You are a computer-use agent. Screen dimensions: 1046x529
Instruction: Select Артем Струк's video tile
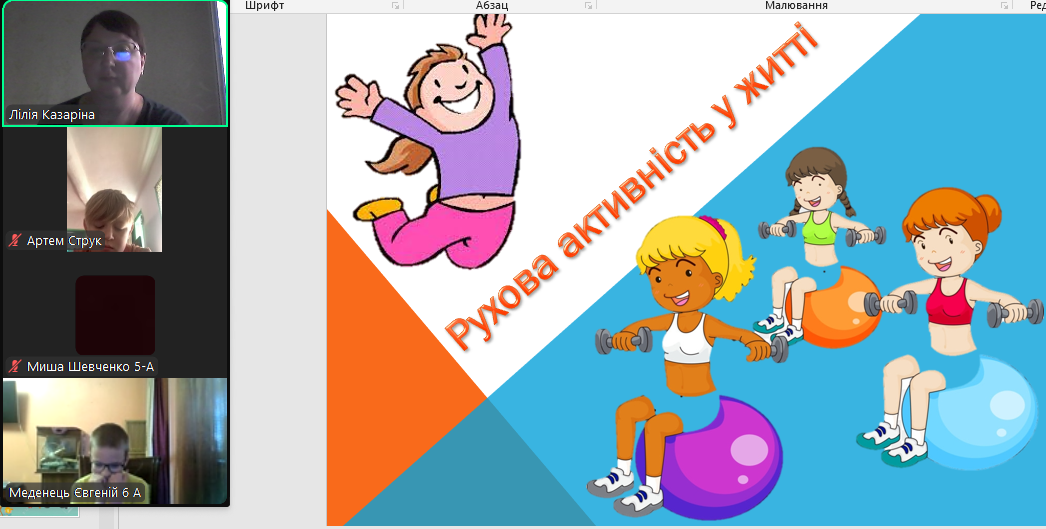click(114, 189)
